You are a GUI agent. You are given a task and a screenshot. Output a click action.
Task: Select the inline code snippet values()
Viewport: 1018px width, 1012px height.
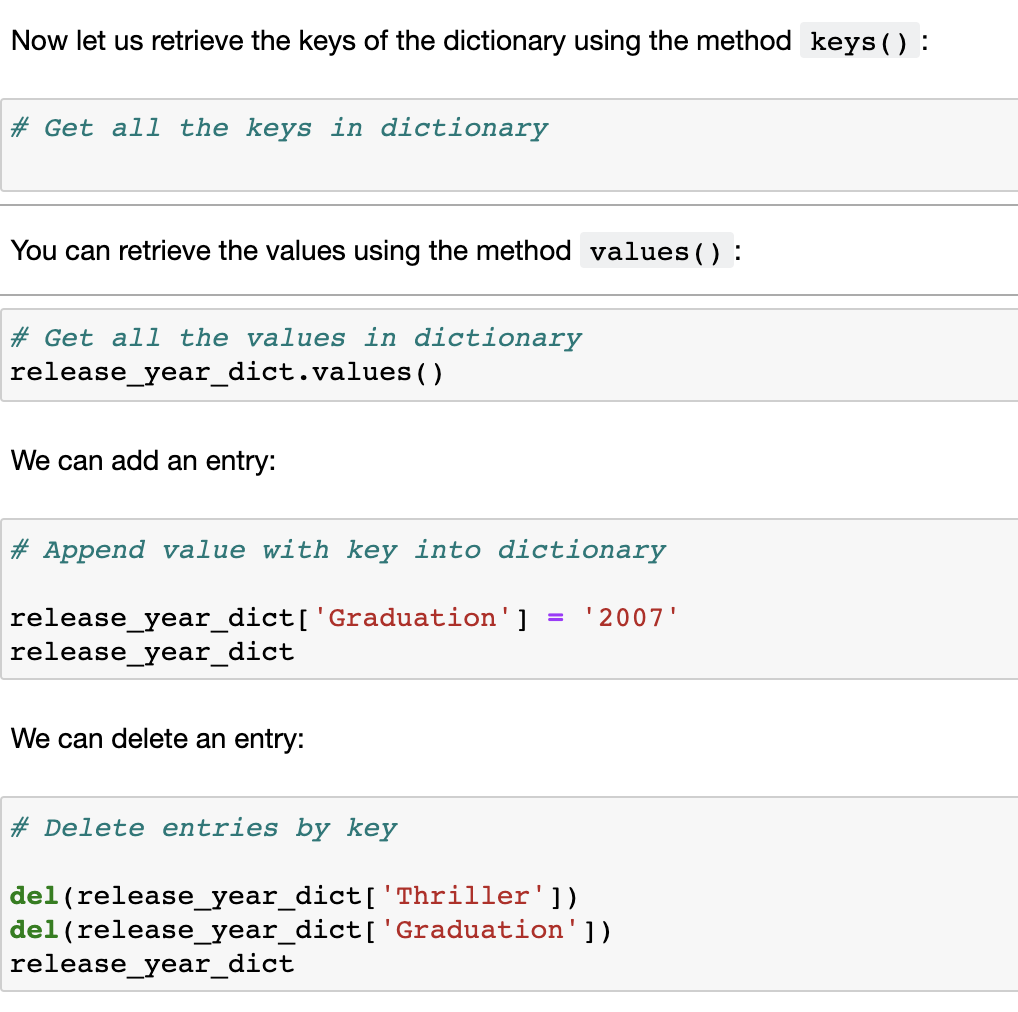click(655, 250)
